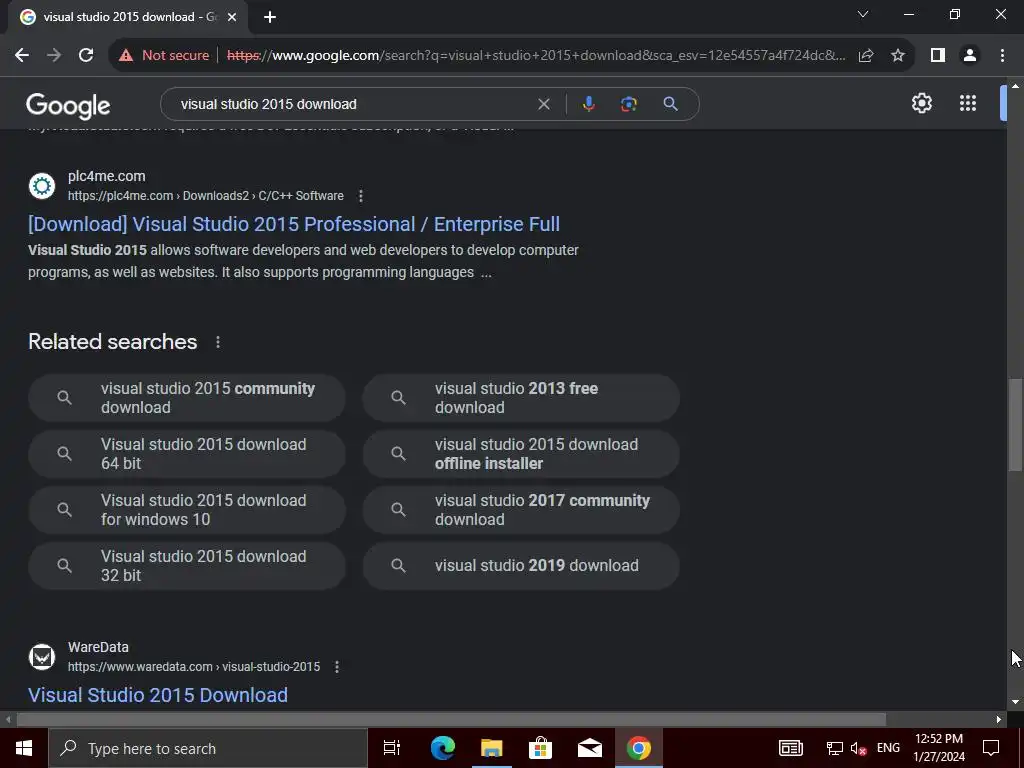The width and height of the screenshot is (1024, 768).
Task: Open more options for the WareData result
Action: [336, 667]
